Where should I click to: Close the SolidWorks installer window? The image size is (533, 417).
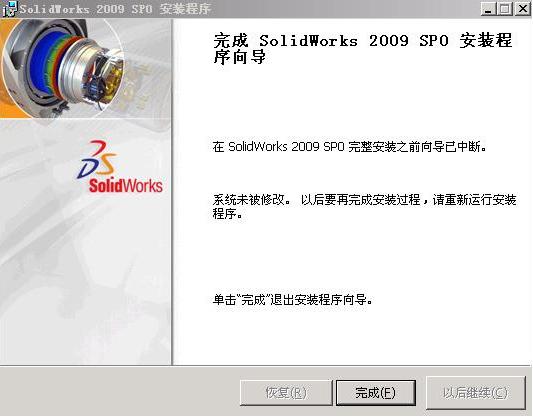(523, 8)
